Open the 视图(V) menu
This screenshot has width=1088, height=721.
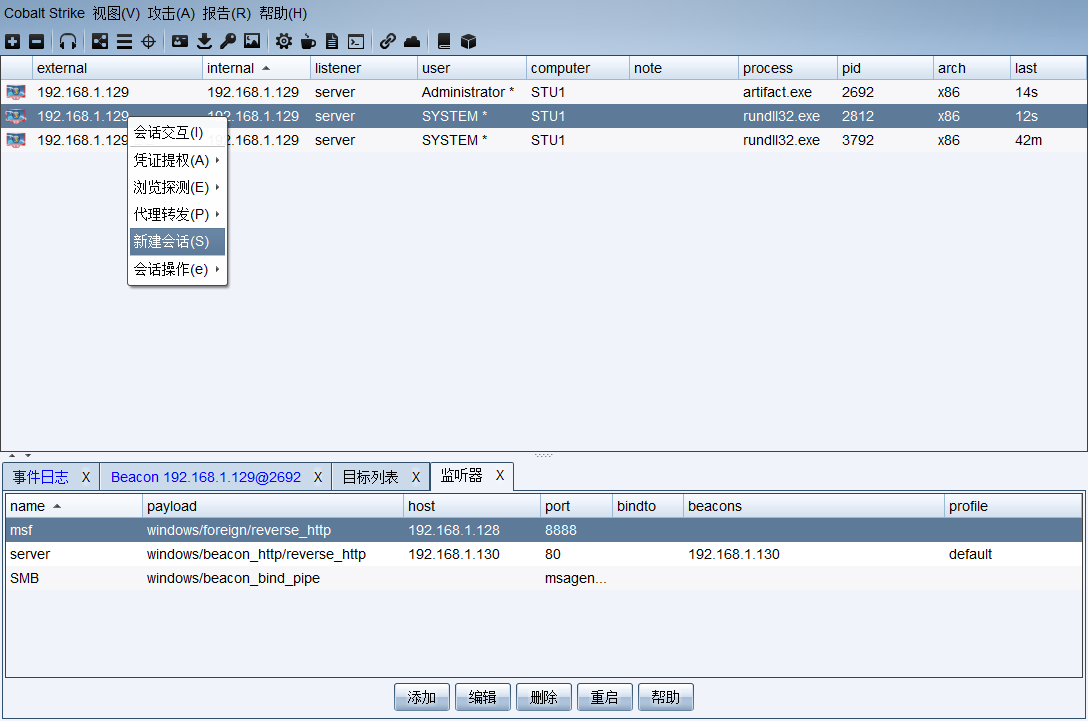pos(116,13)
